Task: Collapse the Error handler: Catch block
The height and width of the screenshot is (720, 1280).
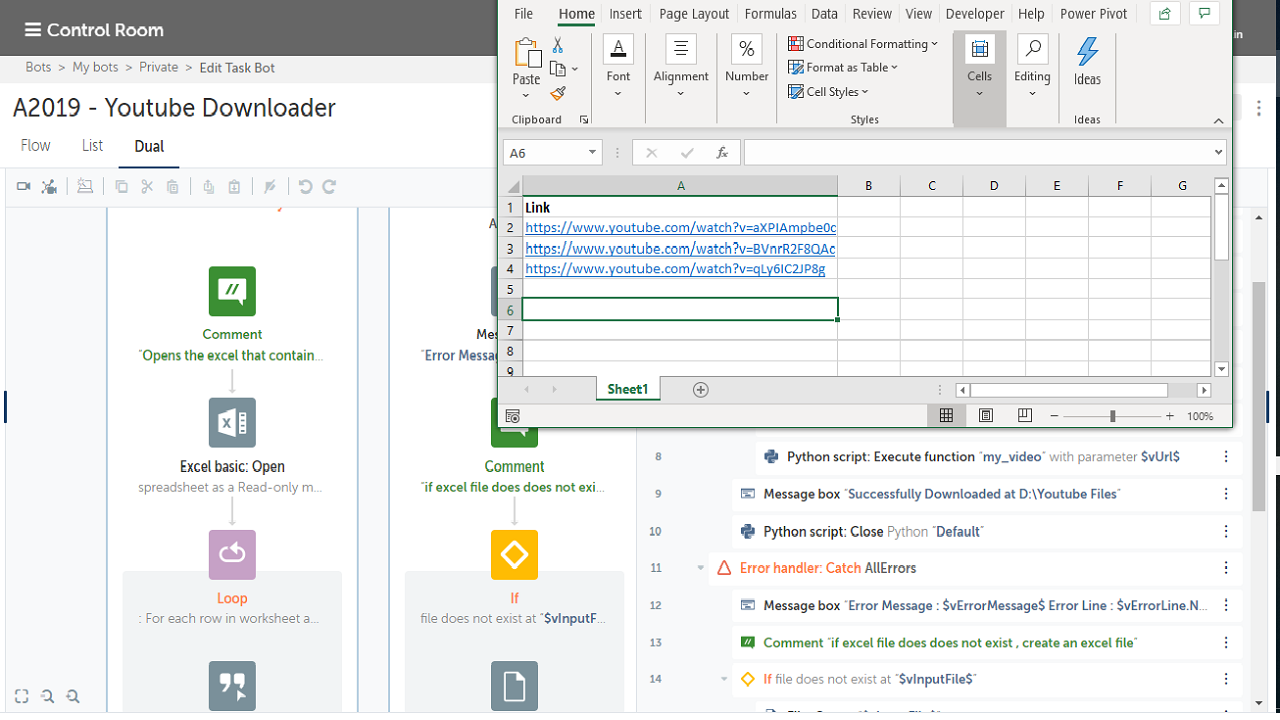Action: [x=700, y=568]
